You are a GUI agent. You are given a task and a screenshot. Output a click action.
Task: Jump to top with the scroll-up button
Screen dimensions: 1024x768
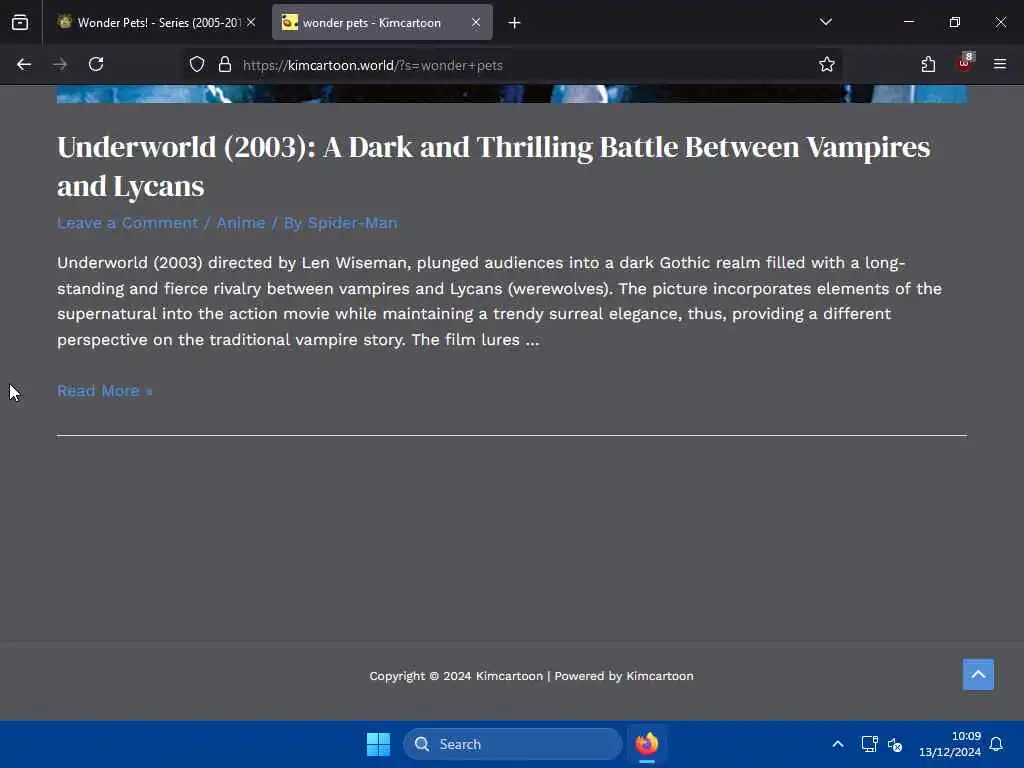(x=978, y=675)
